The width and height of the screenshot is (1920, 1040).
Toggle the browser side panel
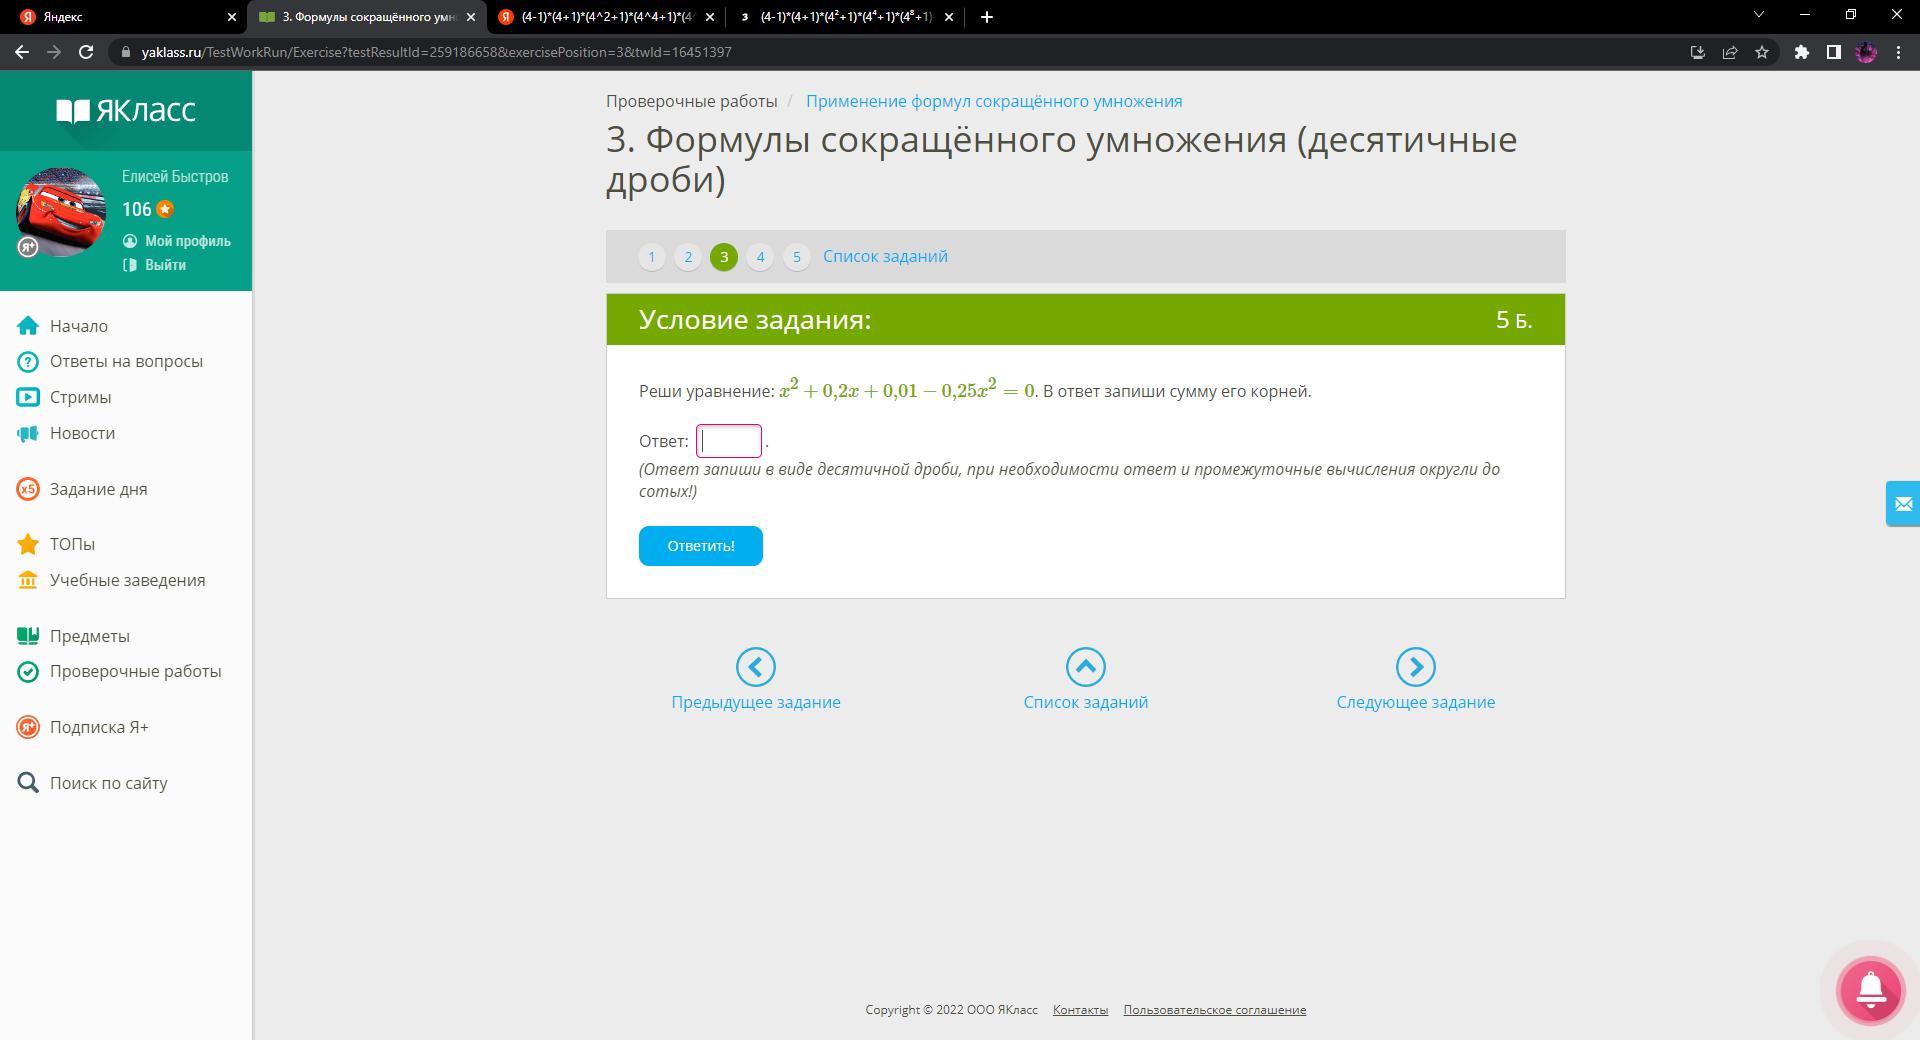tap(1833, 52)
